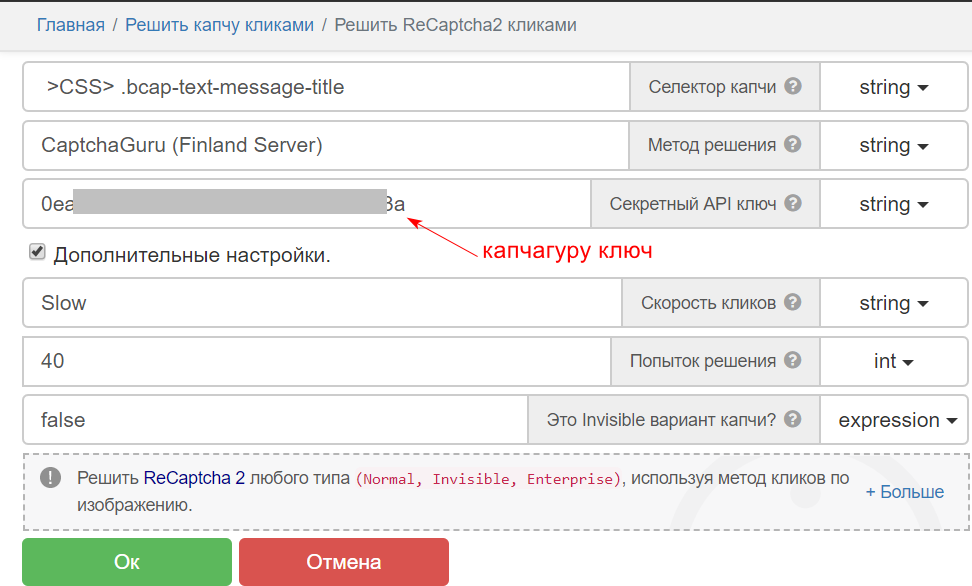Expand the expression dropdown for Invisible option
972x586 pixels.
[893, 419]
